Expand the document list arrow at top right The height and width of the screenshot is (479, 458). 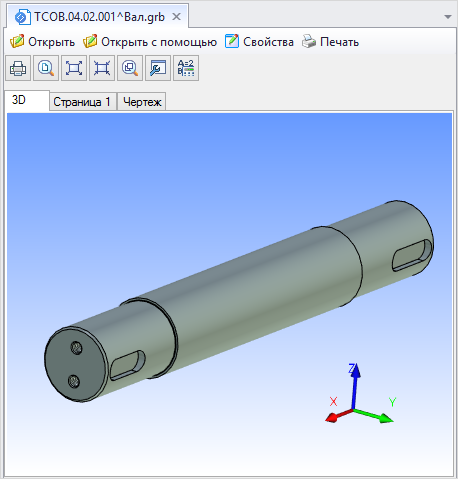coord(448,17)
